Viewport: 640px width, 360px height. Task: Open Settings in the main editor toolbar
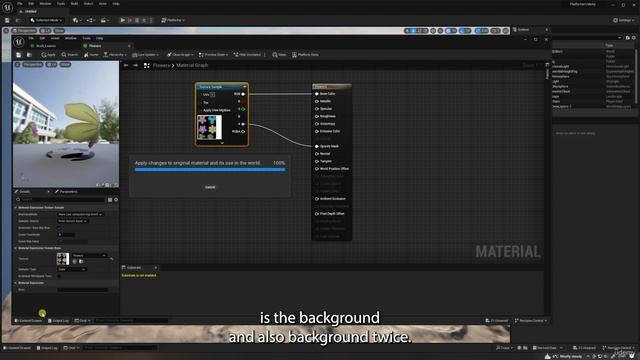(624, 20)
